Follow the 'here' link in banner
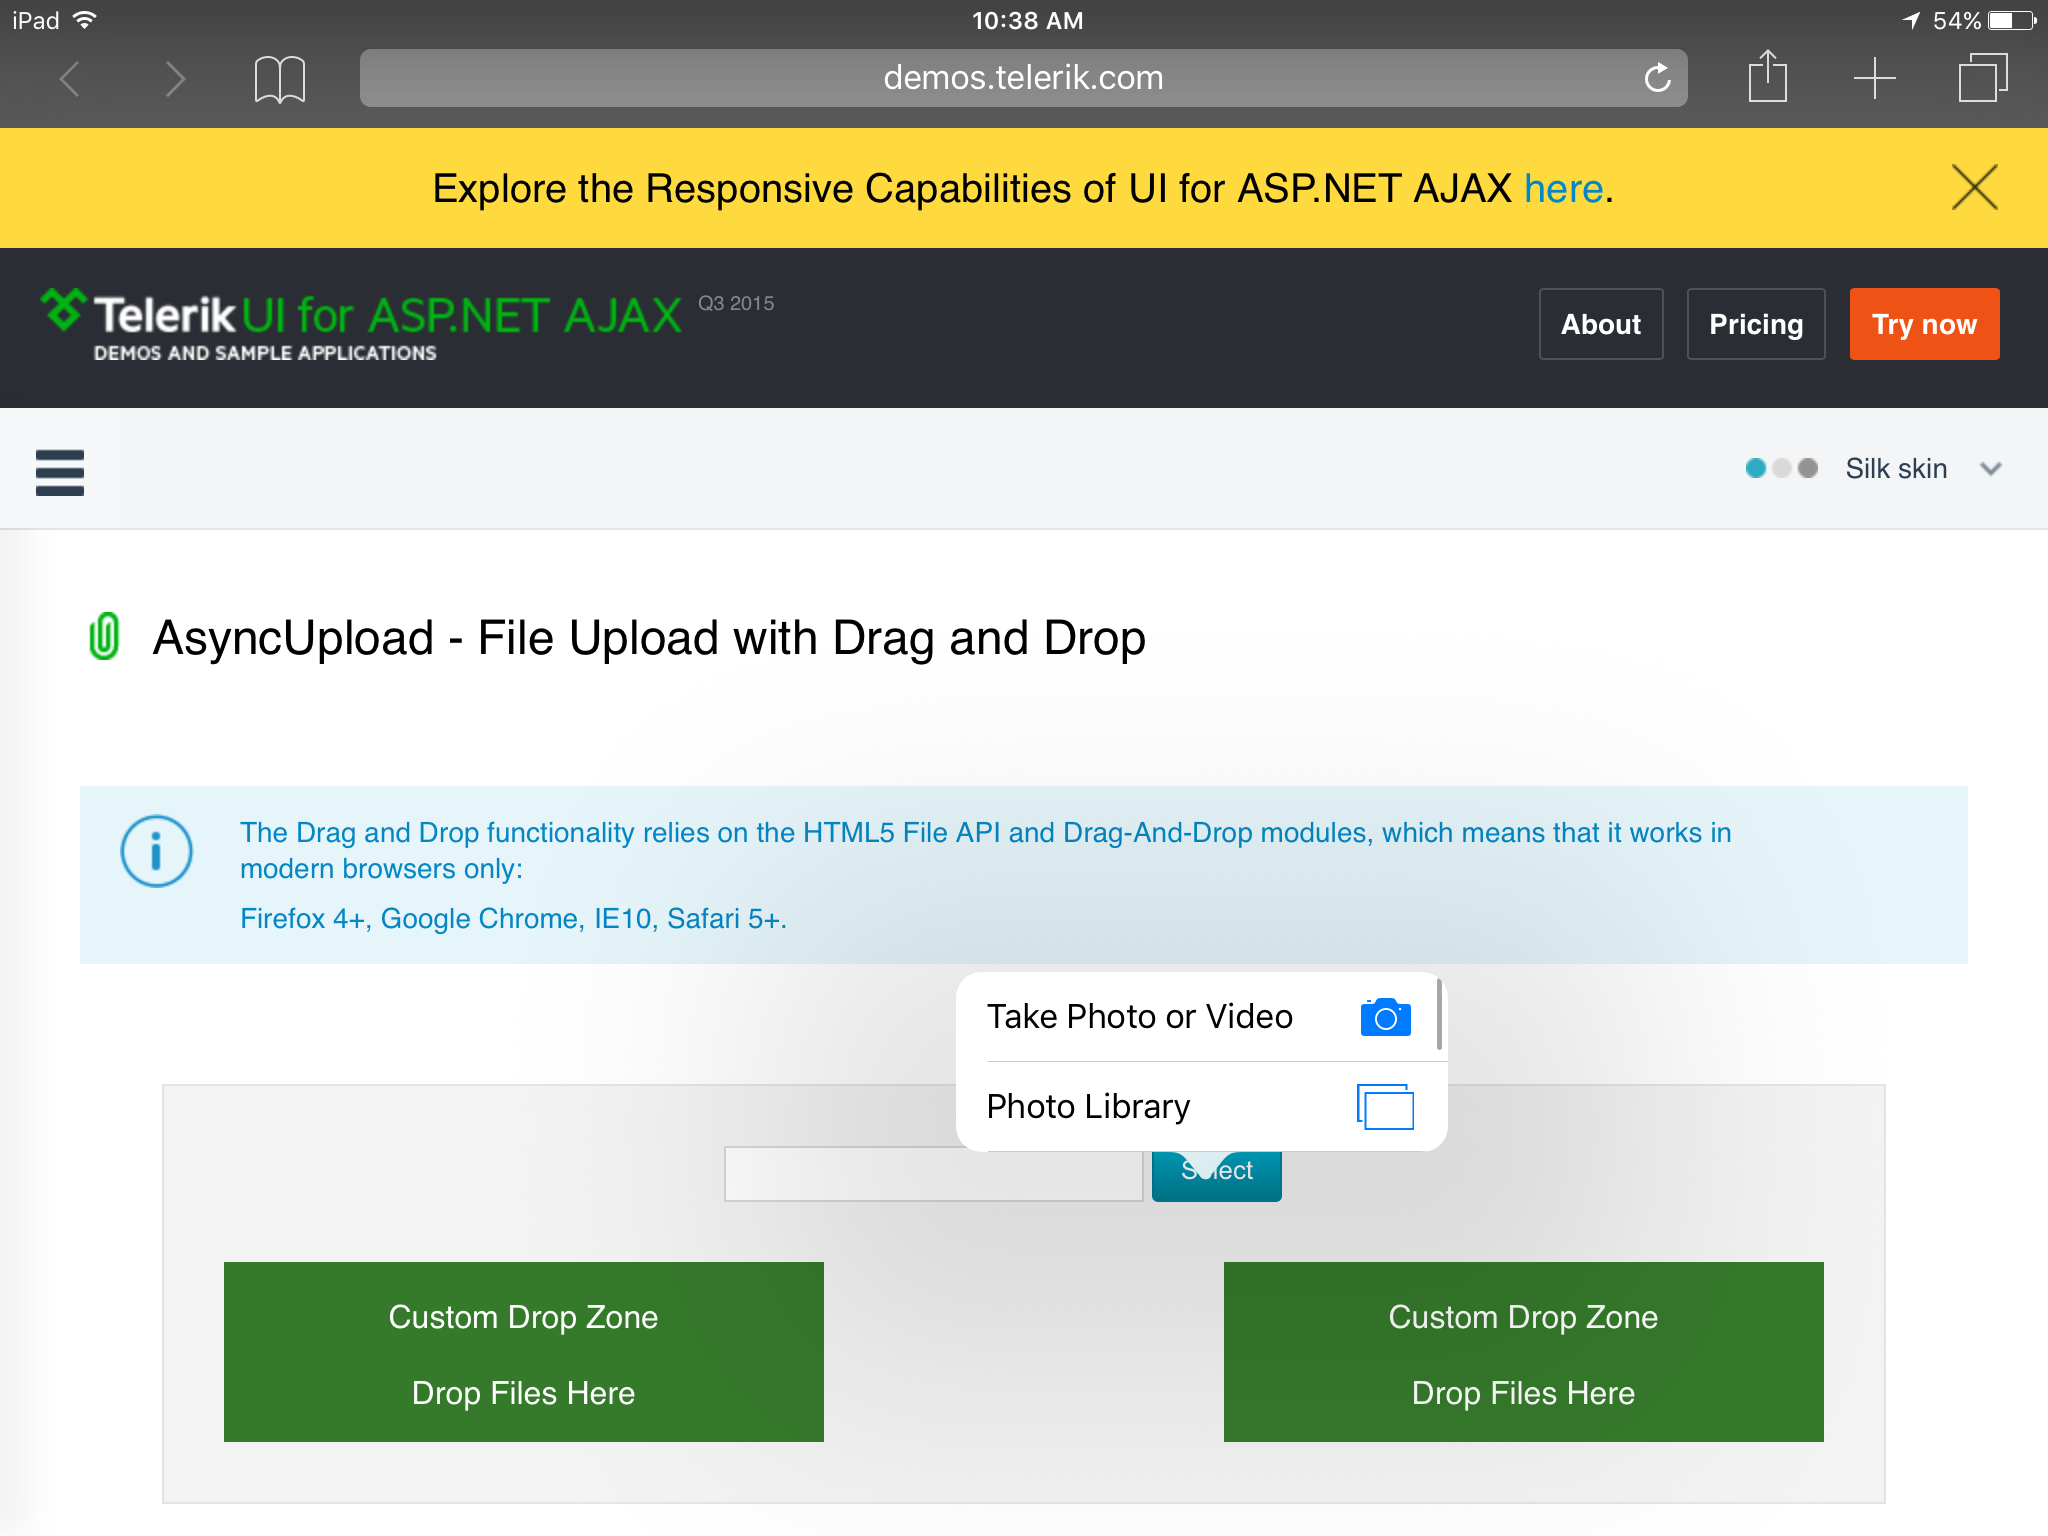The width and height of the screenshot is (2048, 1536). 1563,189
